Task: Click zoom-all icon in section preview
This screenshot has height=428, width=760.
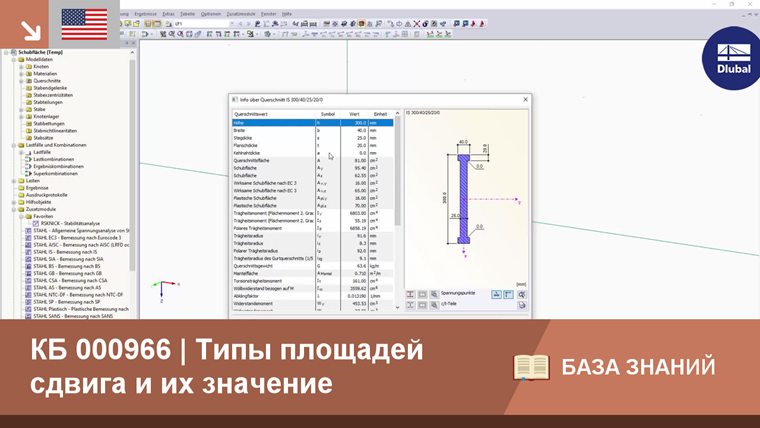Action: (x=522, y=294)
